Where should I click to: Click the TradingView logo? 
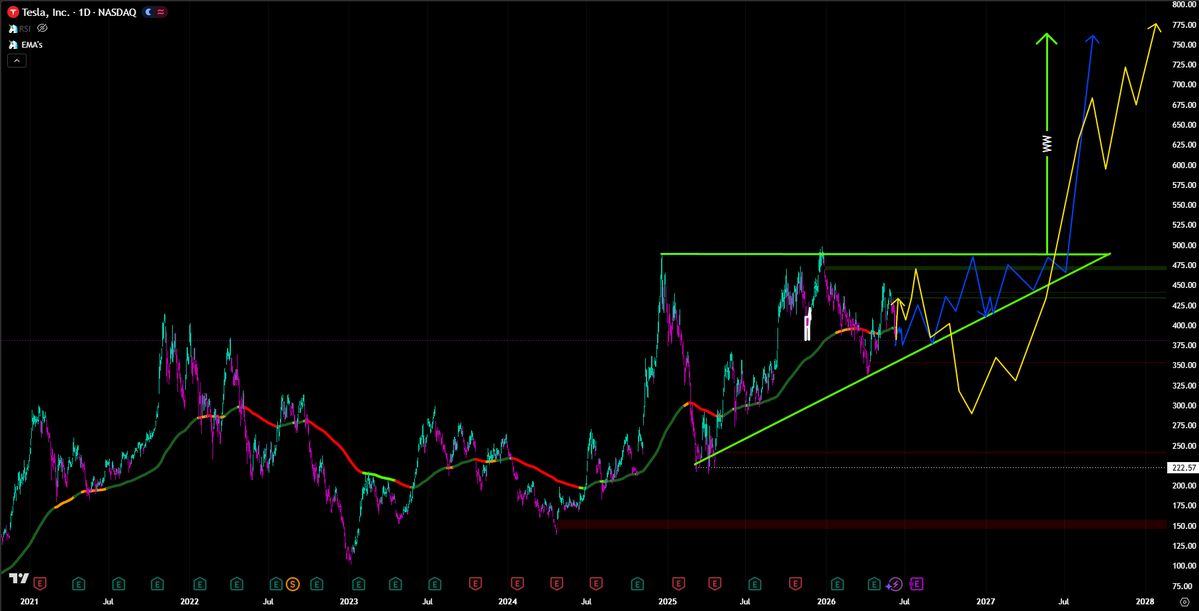21,578
